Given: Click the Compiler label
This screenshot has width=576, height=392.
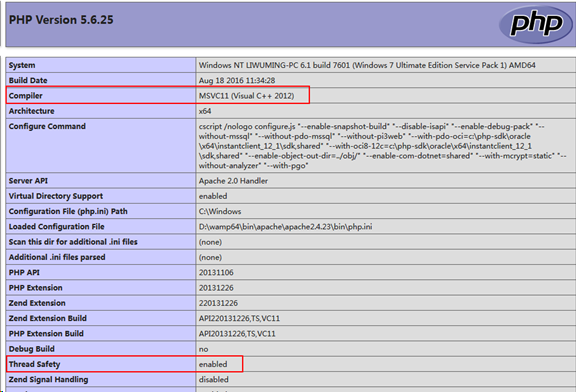Looking at the screenshot, I should click(x=26, y=96).
